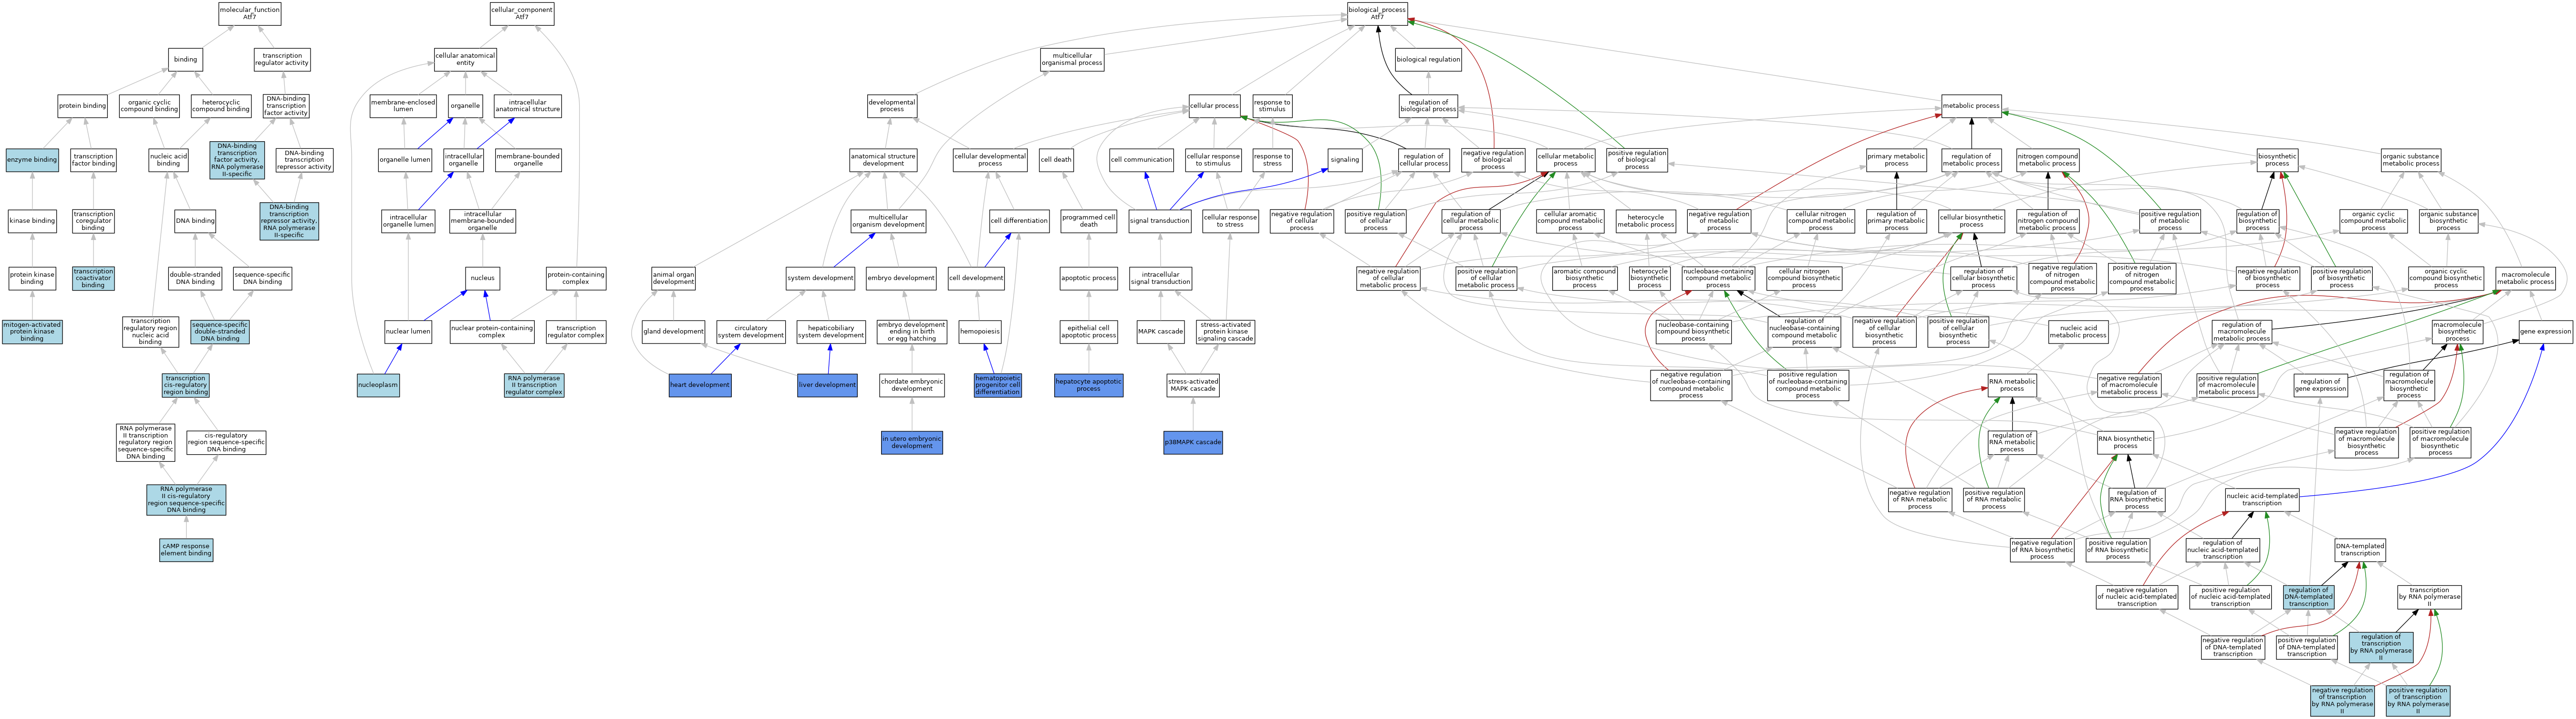Screen dimensions: 2576x719
Task: Click 'transcription coregulator binding' node
Action: point(93,221)
